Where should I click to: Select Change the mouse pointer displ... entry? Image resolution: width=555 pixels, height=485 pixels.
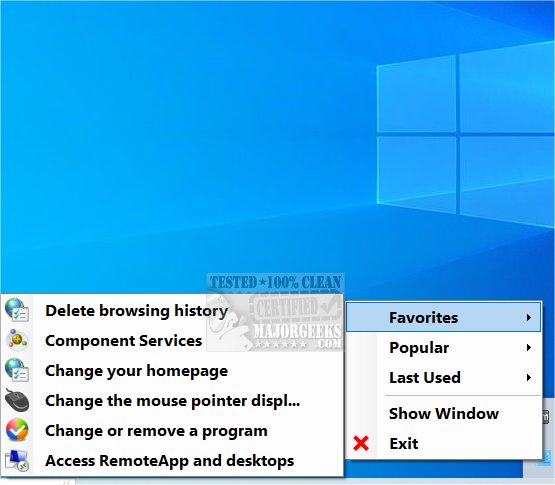pyautogui.click(x=172, y=401)
